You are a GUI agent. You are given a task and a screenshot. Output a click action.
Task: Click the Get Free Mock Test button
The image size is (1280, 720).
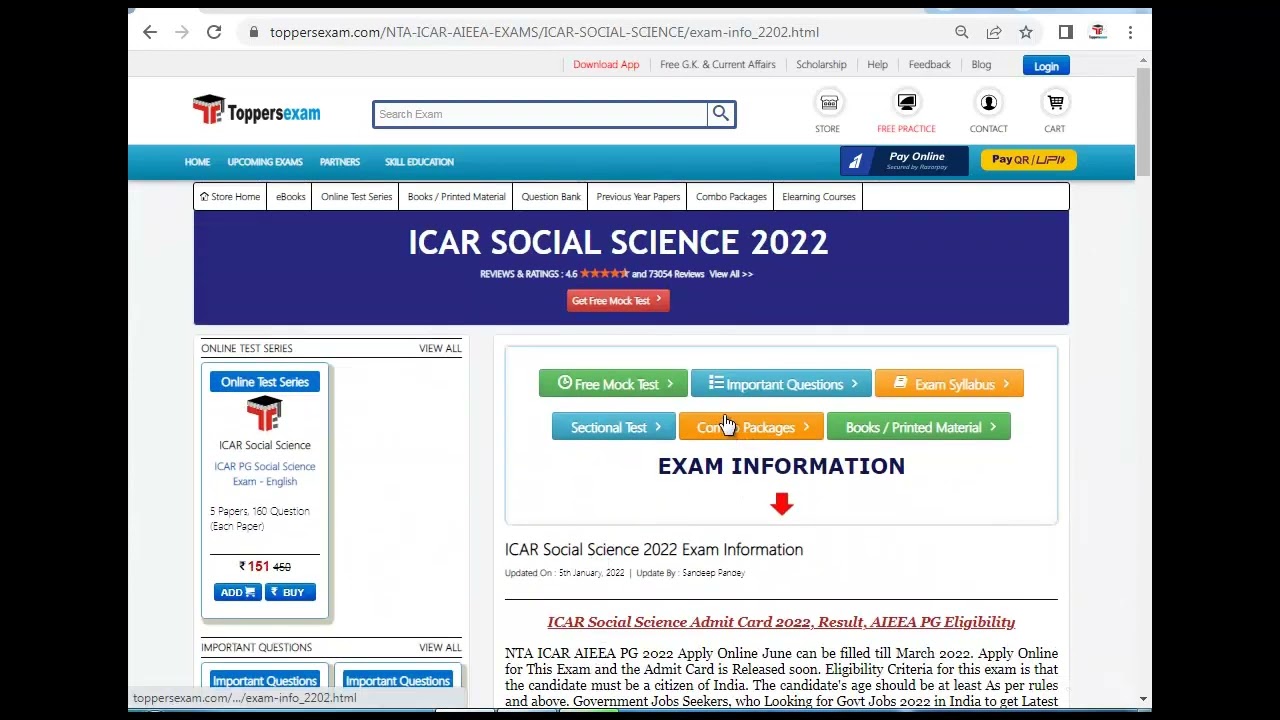[x=618, y=301]
